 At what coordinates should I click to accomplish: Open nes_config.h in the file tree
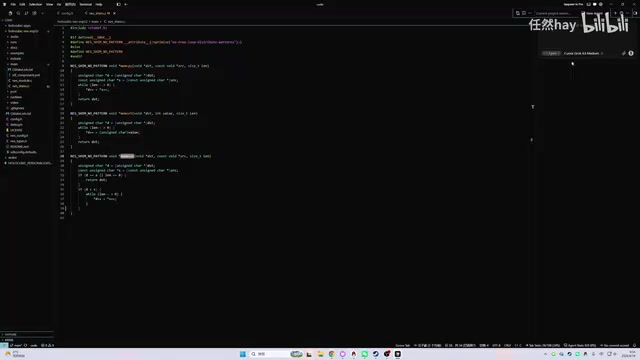coord(19,136)
